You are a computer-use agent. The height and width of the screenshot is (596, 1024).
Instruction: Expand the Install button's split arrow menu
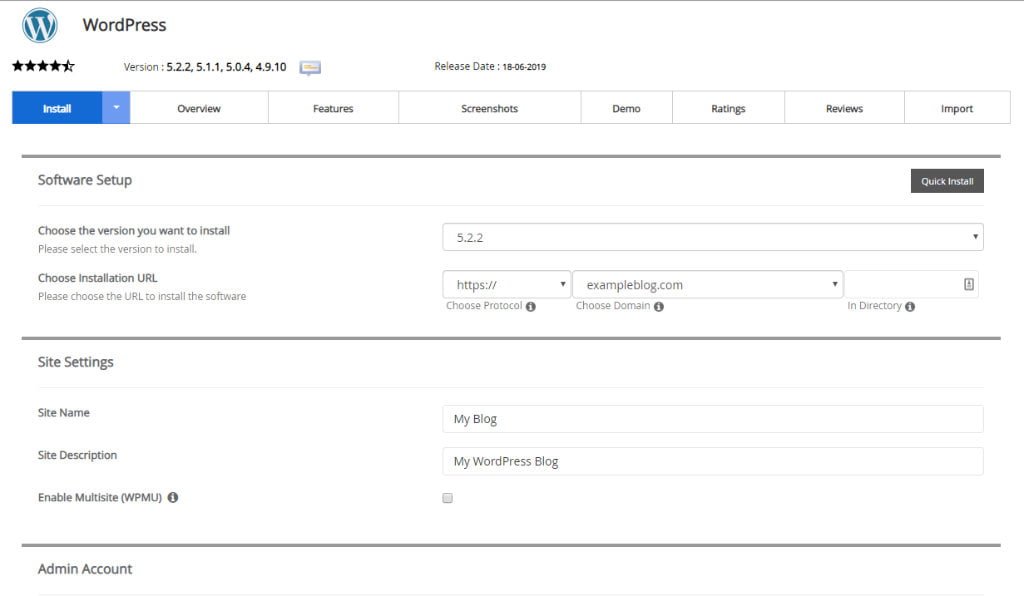(117, 108)
